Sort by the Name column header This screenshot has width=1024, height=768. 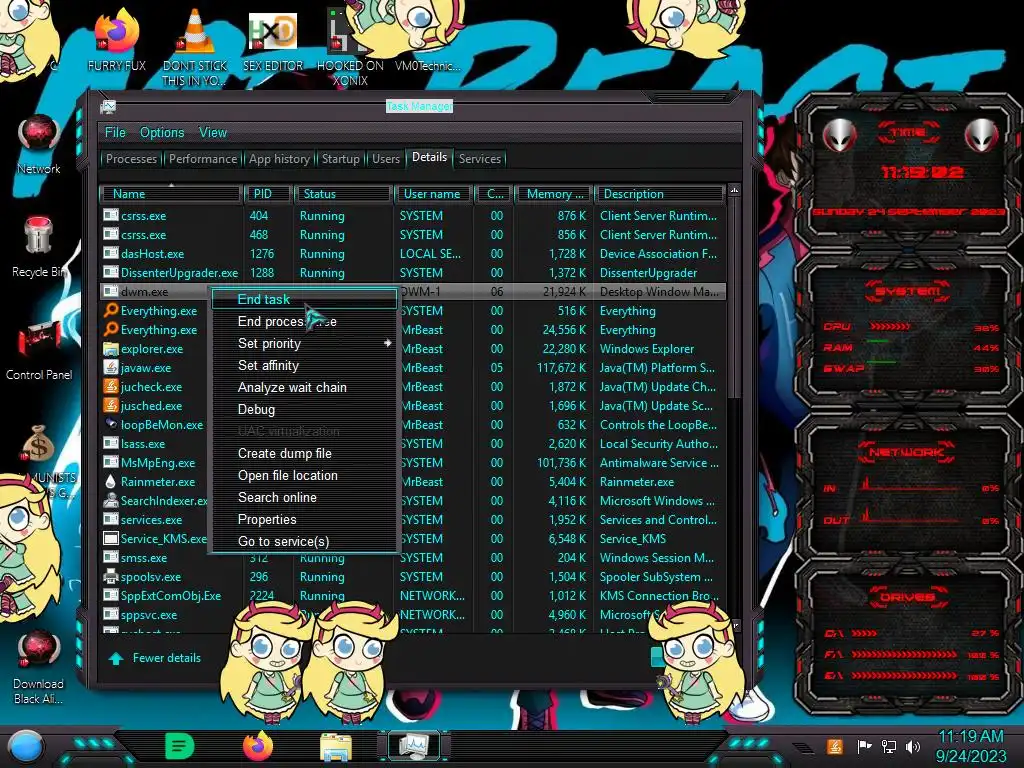170,194
